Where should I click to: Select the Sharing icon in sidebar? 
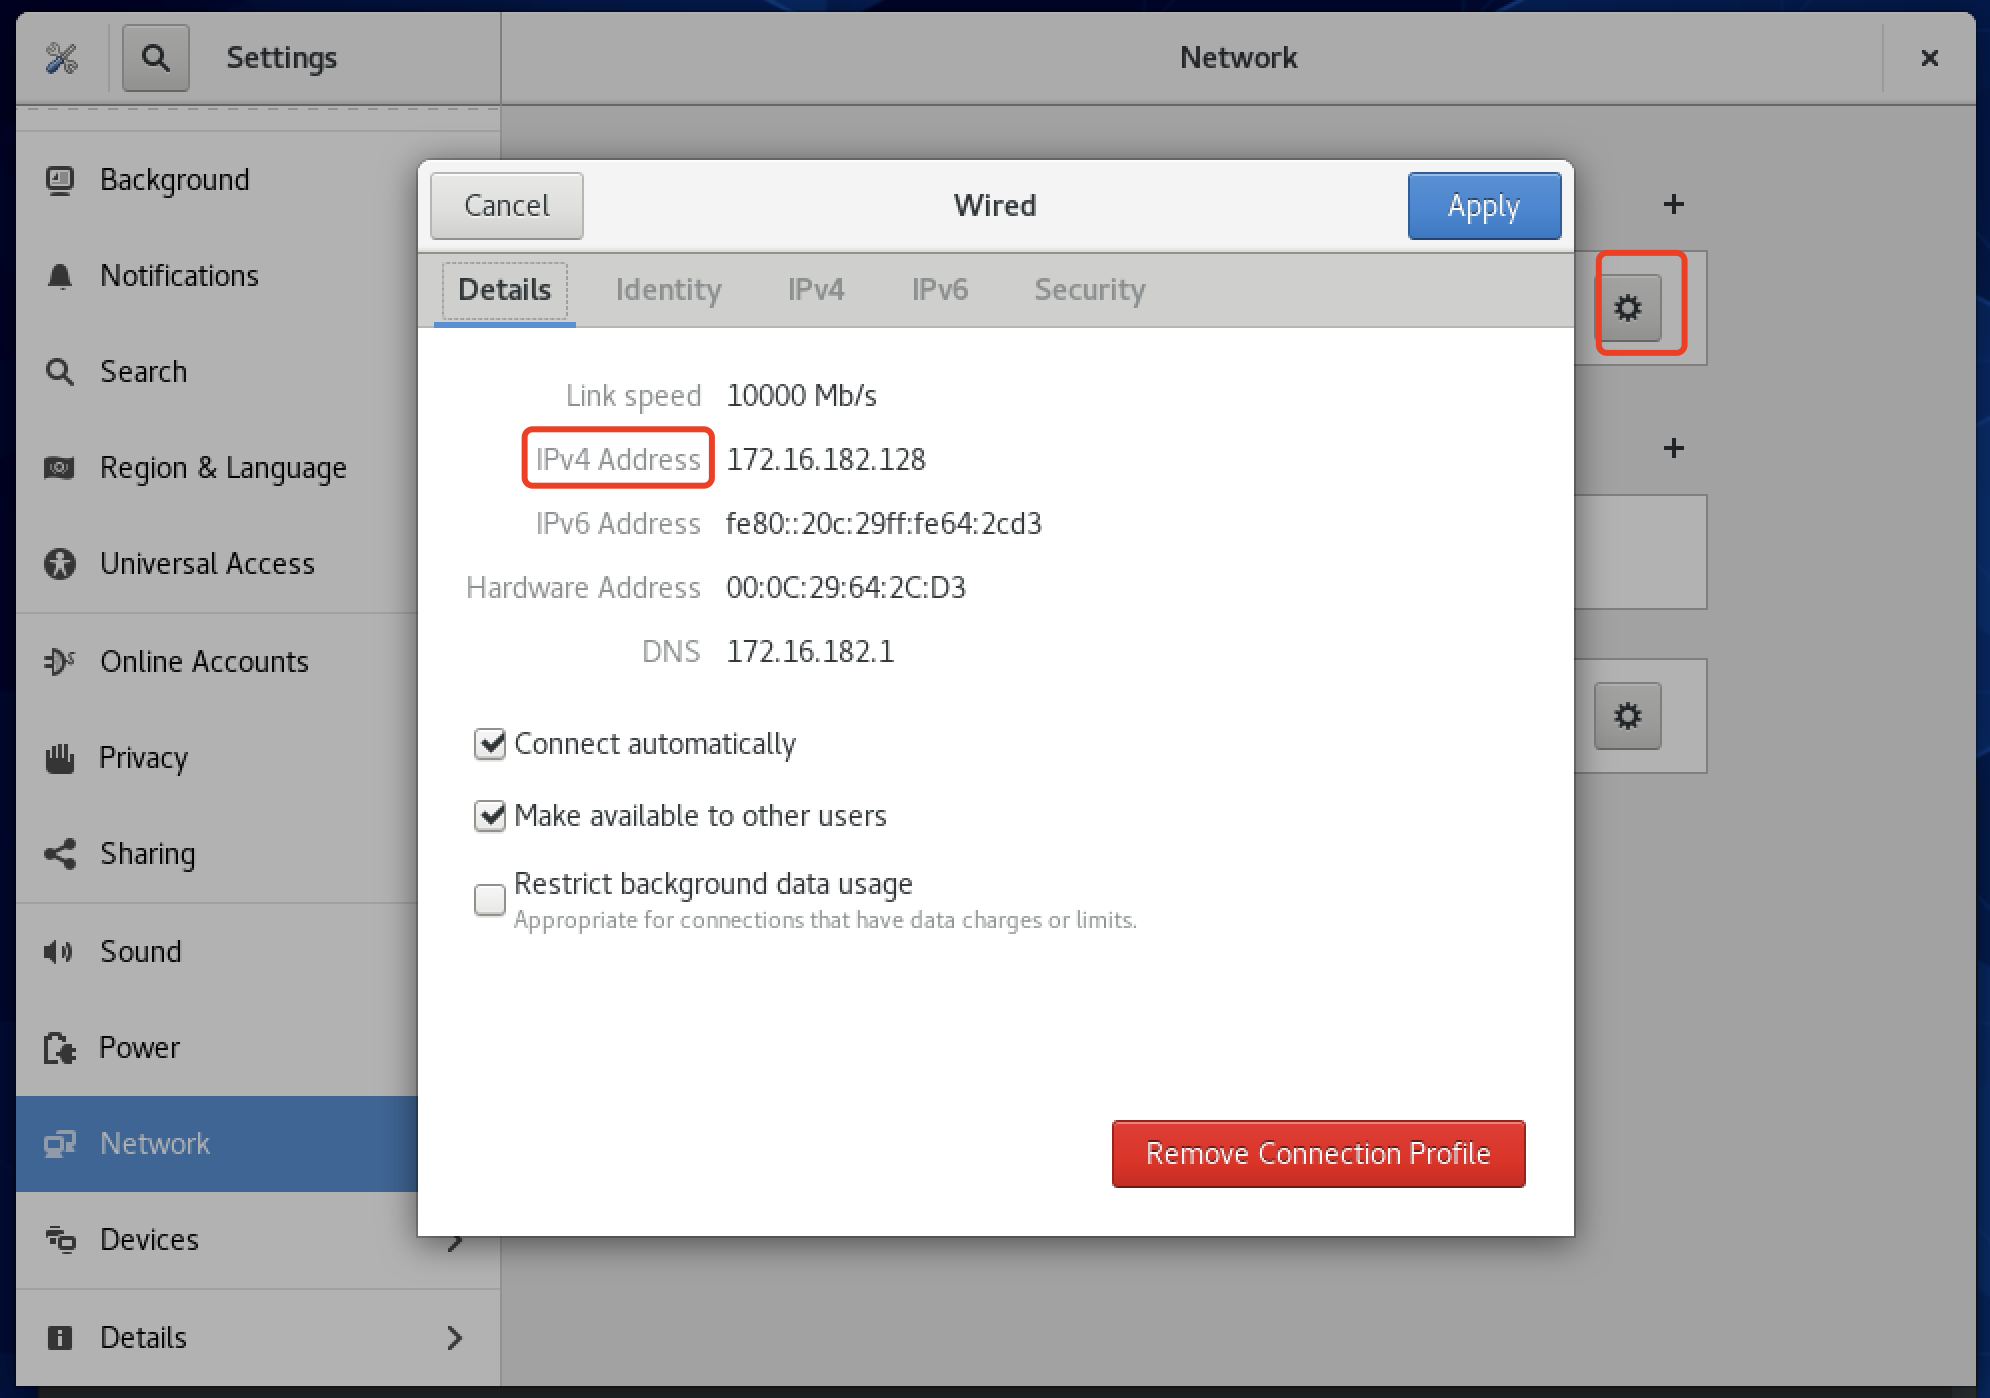60,854
